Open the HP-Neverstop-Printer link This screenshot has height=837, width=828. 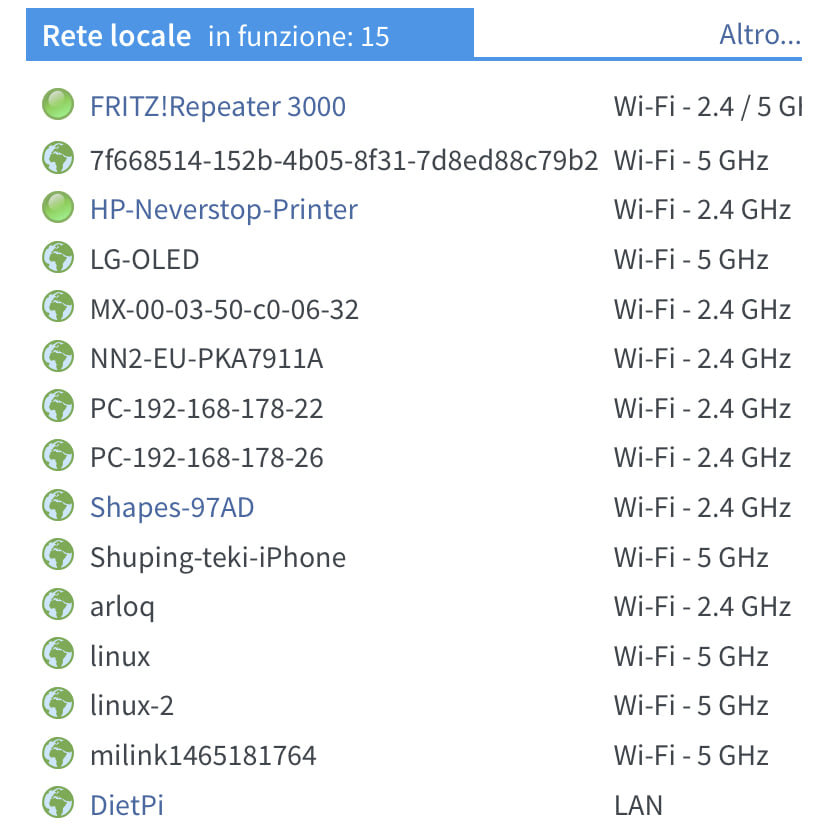[x=224, y=209]
